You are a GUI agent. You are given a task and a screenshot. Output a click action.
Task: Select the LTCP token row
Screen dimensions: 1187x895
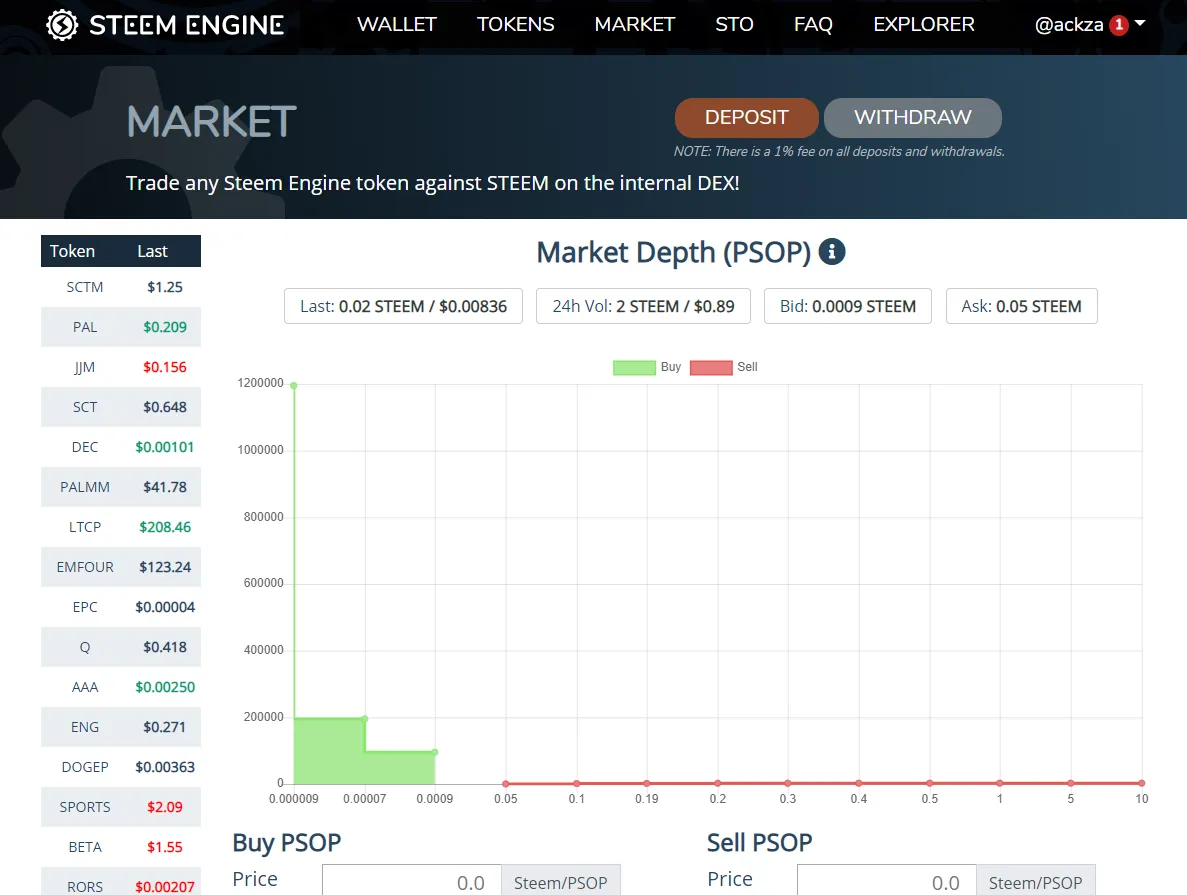121,527
